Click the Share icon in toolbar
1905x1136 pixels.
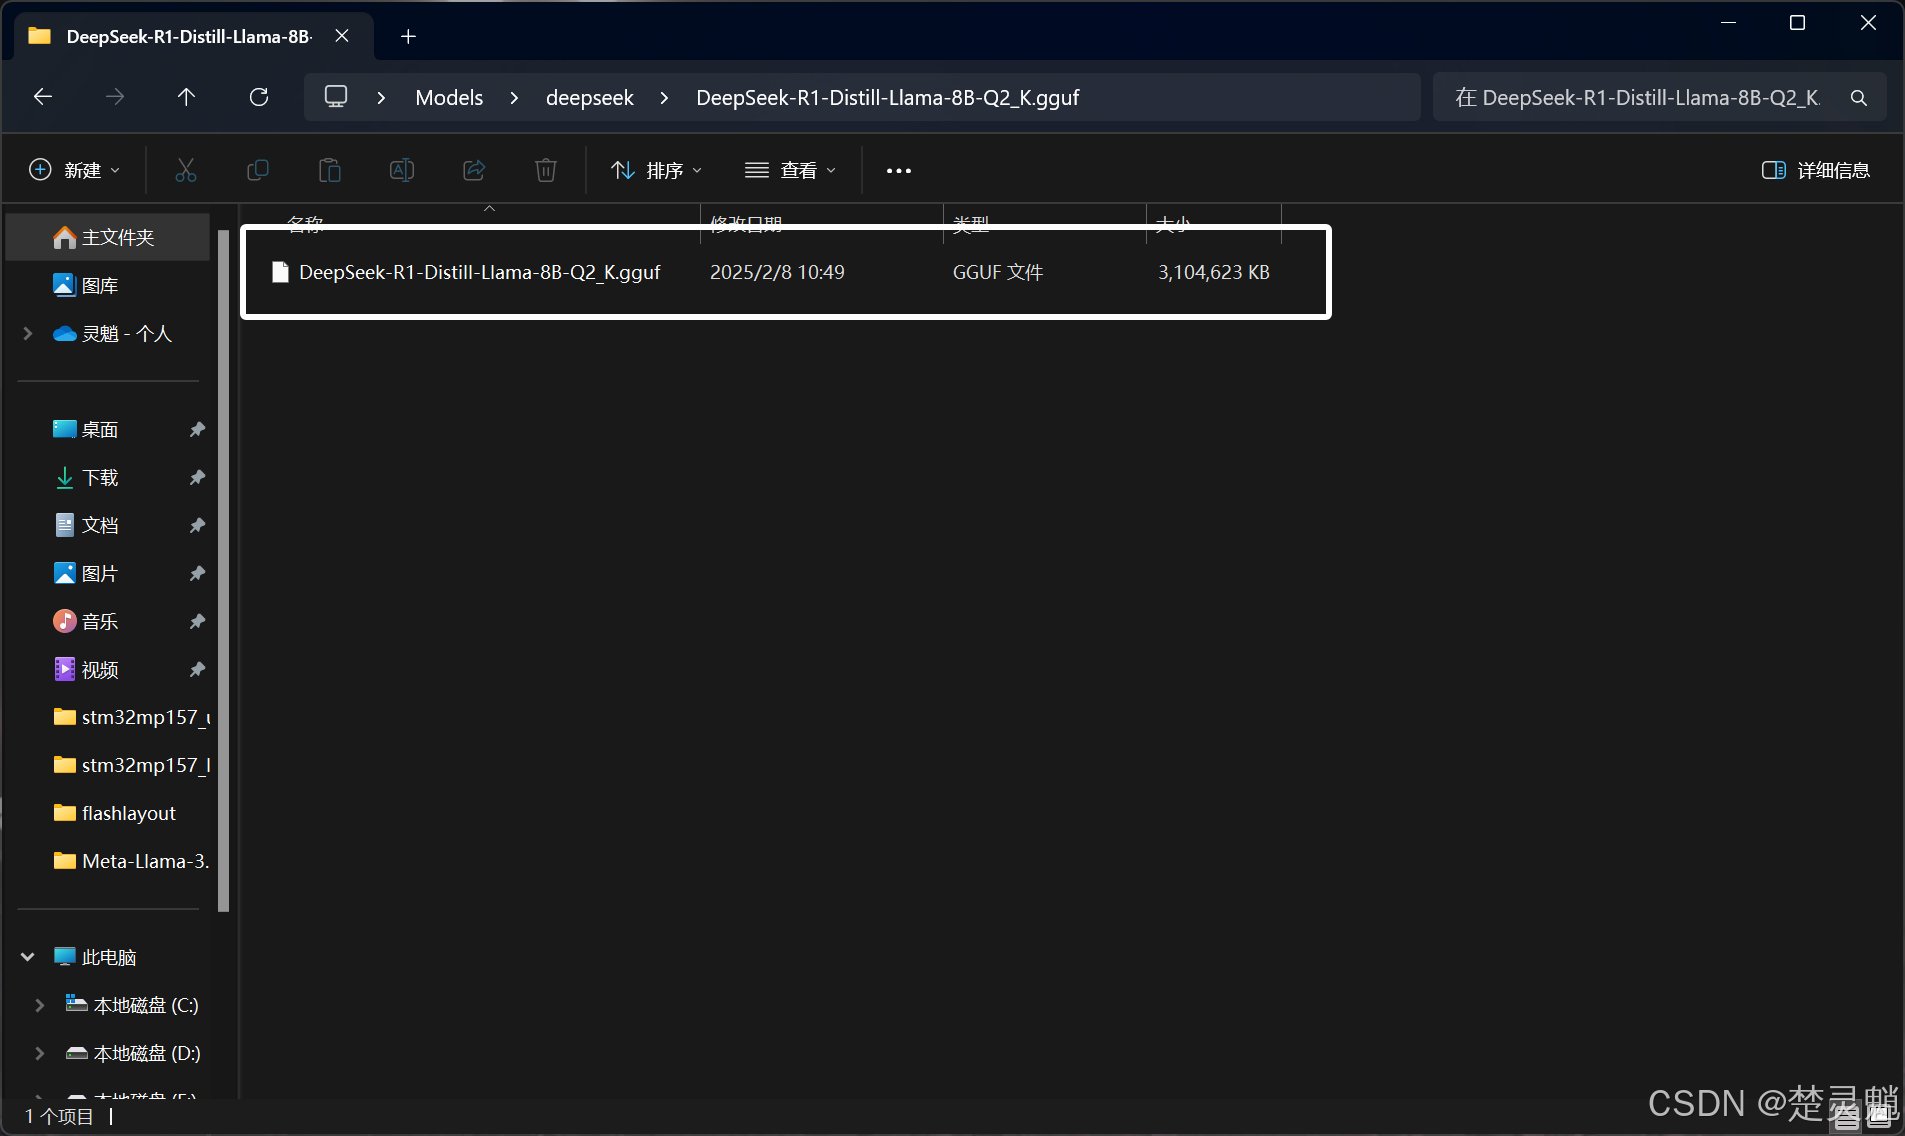coord(473,170)
